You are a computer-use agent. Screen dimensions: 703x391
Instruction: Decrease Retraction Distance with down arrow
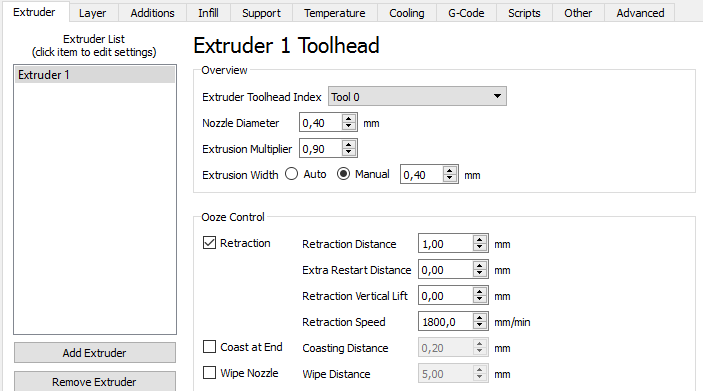(x=480, y=248)
